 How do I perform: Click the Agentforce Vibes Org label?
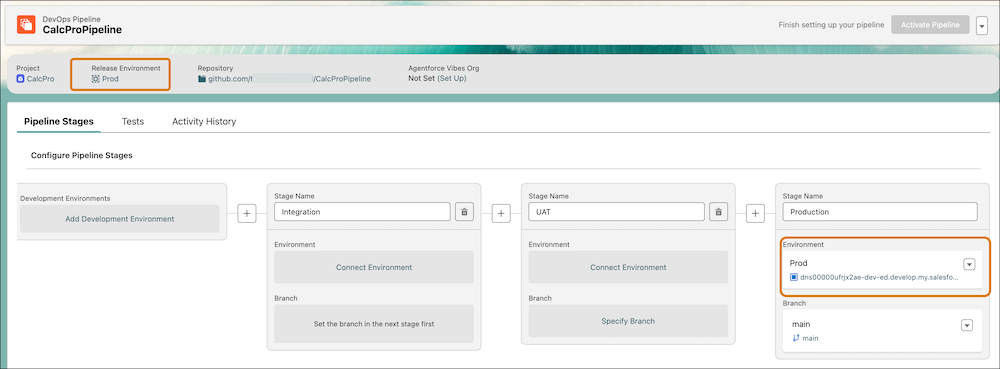(x=444, y=68)
